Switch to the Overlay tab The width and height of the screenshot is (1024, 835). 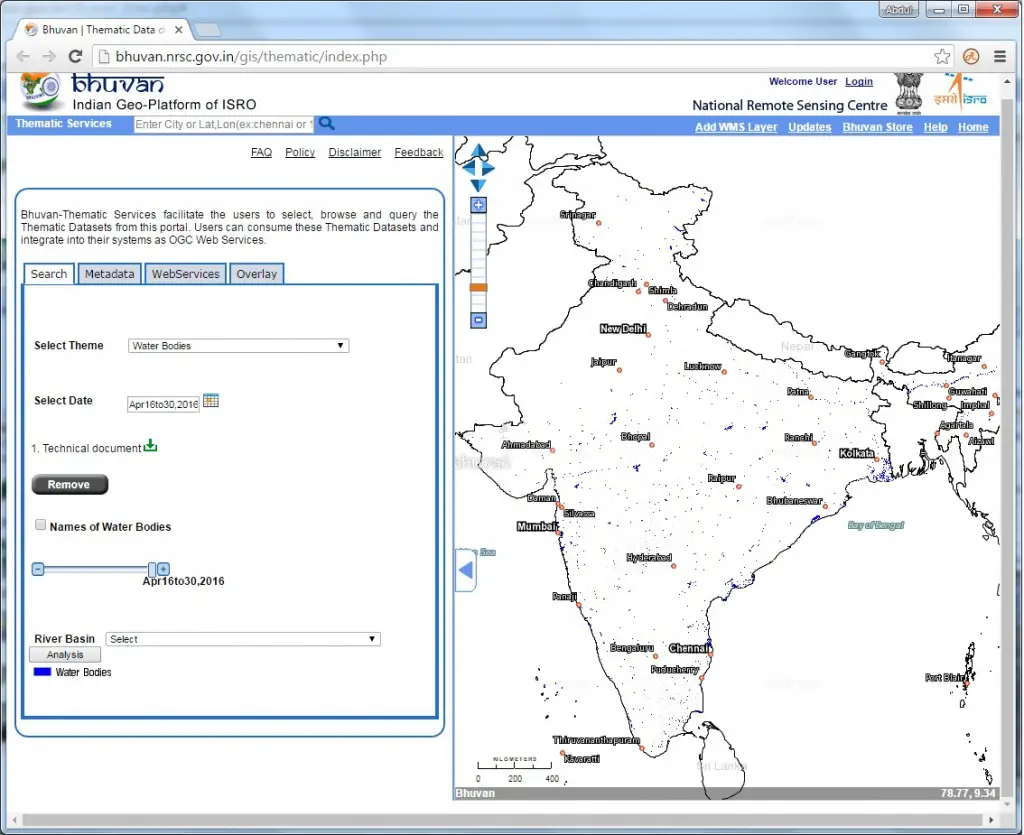pyautogui.click(x=257, y=274)
